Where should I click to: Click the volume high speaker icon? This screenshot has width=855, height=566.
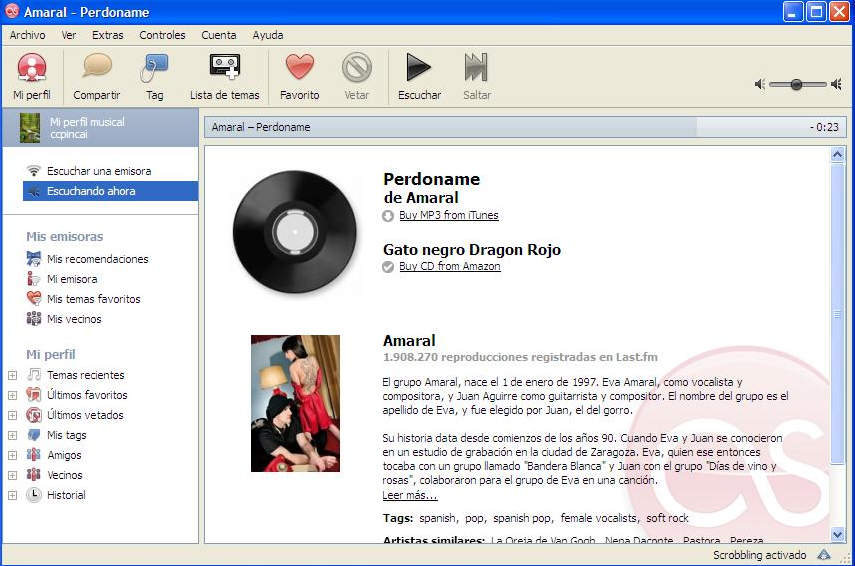tap(836, 84)
